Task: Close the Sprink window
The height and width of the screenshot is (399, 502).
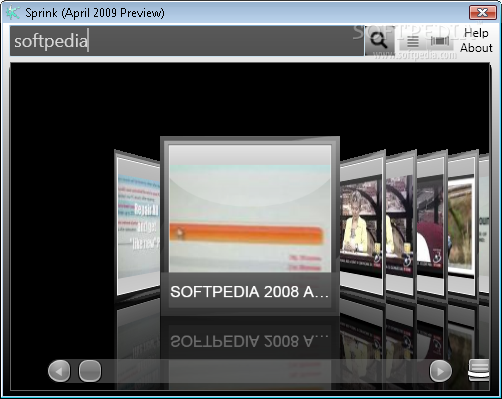Action: click(x=482, y=13)
